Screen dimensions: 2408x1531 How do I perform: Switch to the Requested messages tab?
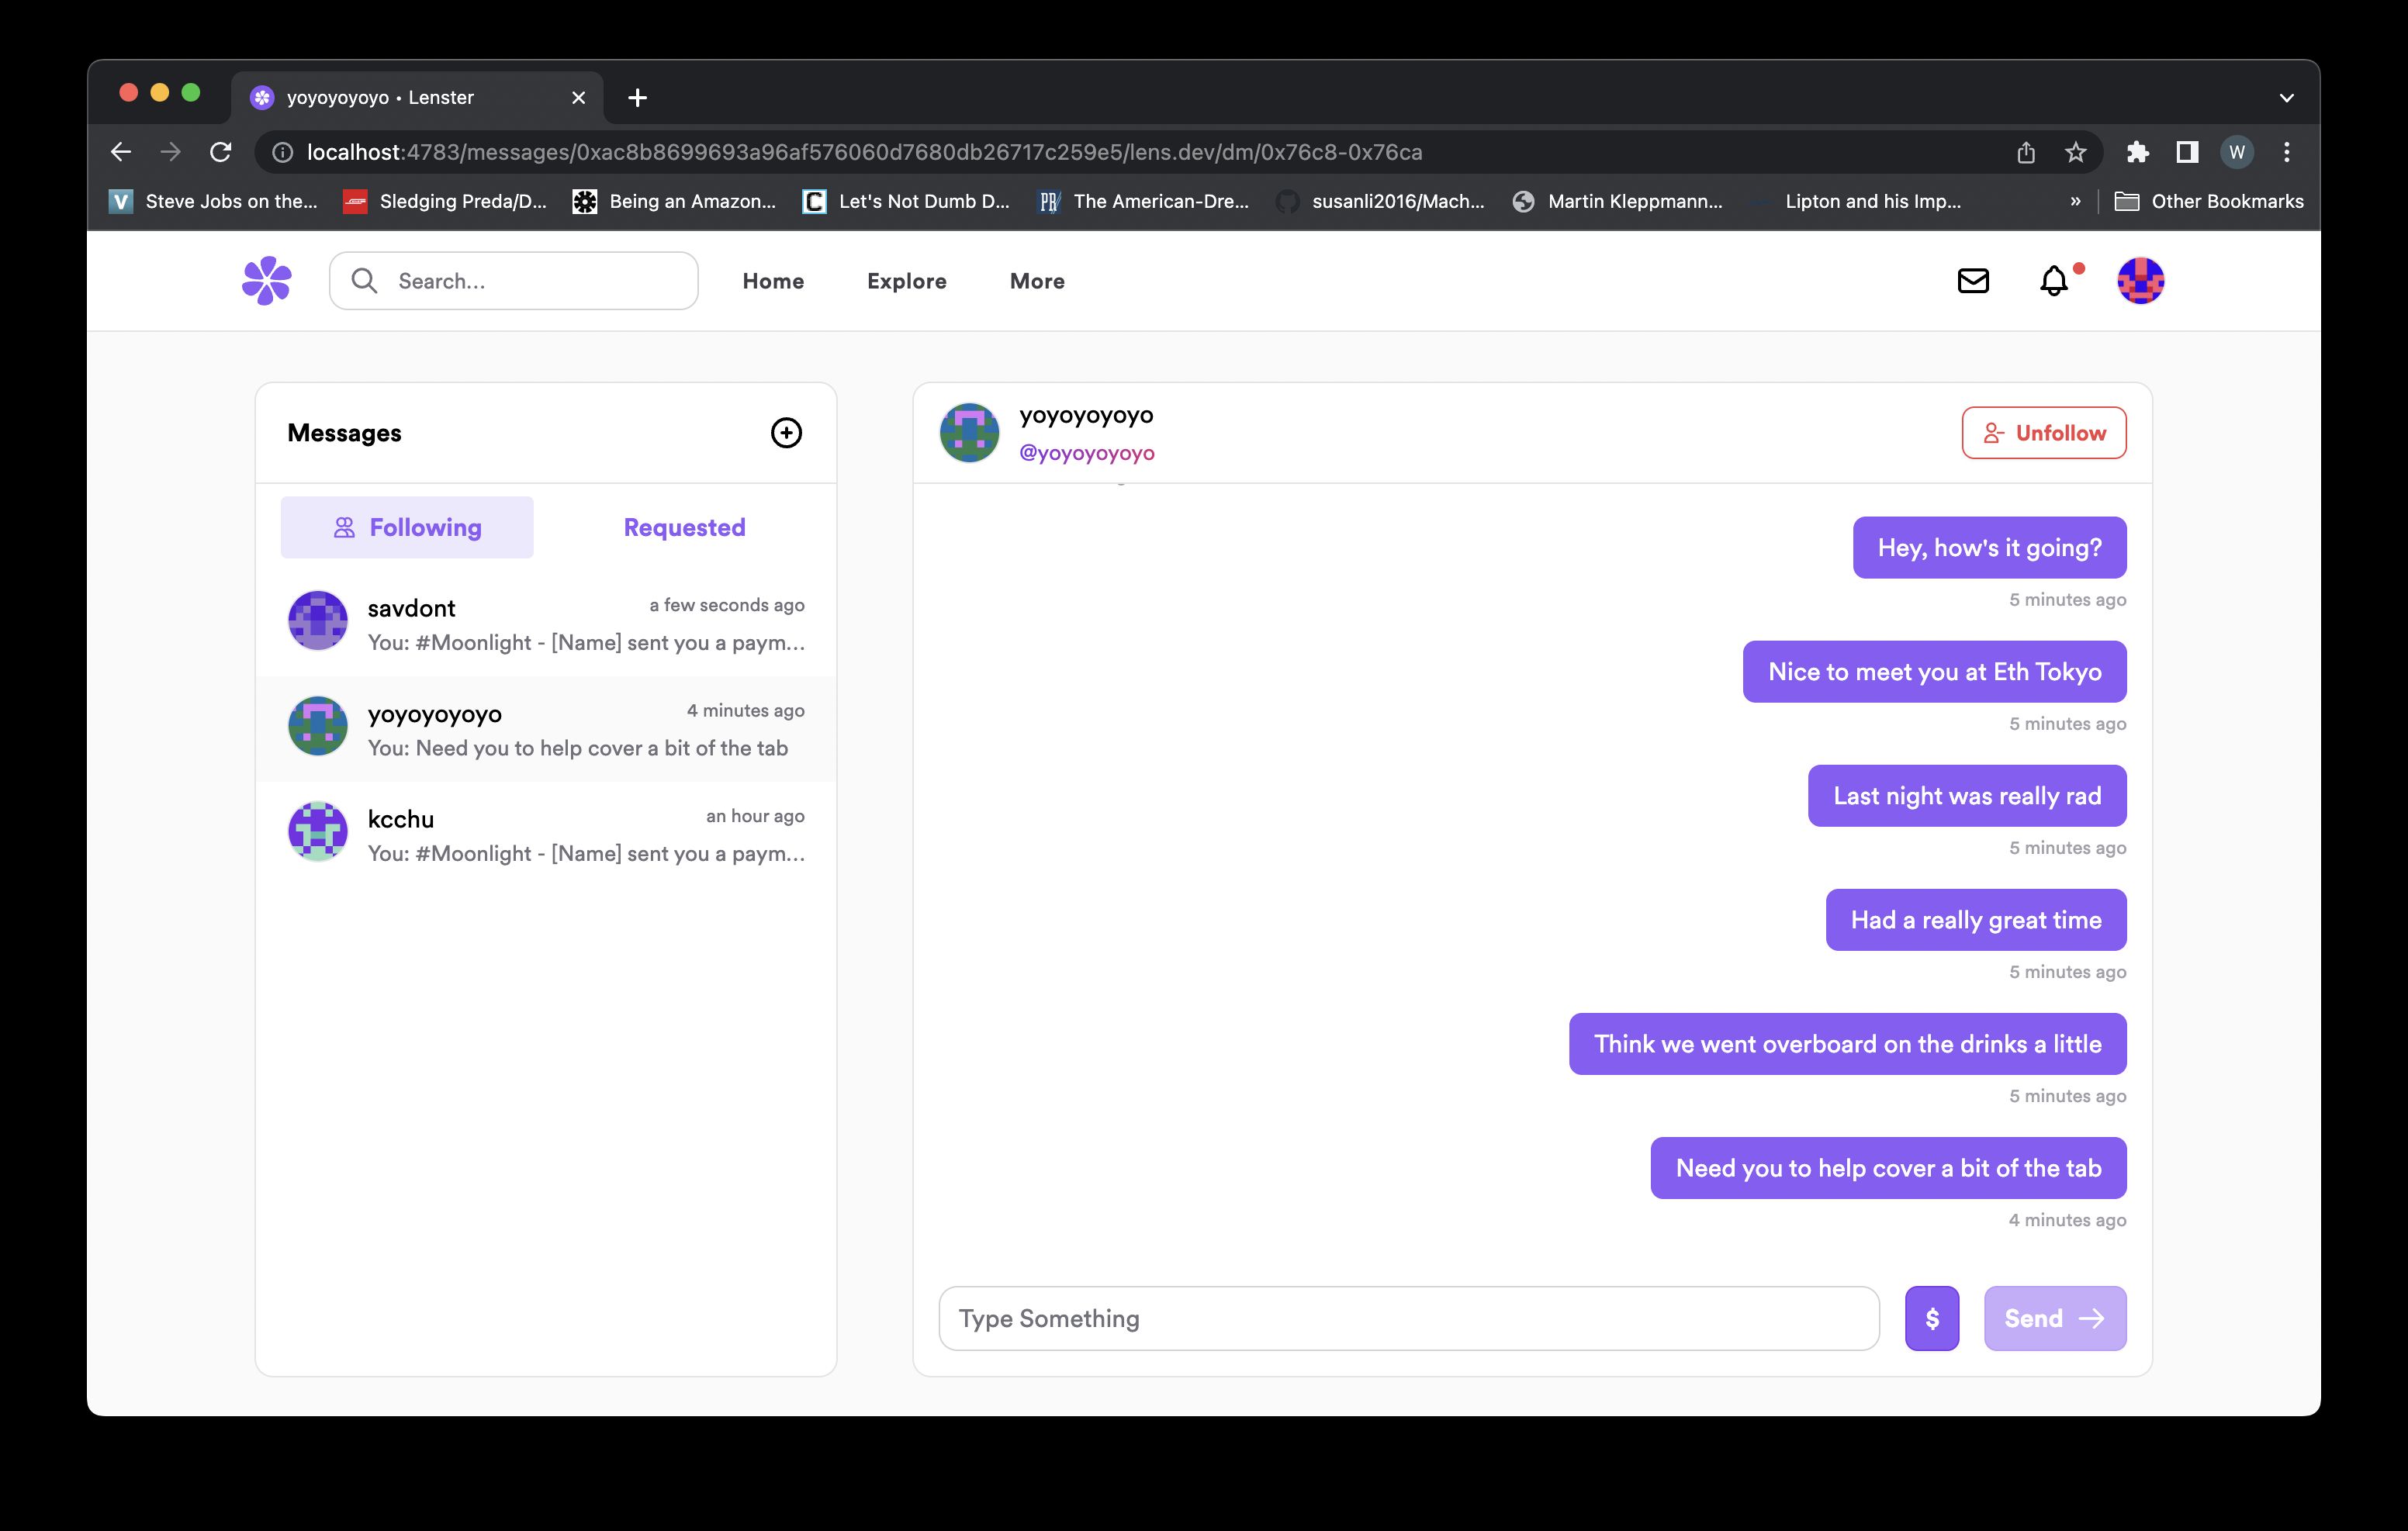(x=683, y=526)
